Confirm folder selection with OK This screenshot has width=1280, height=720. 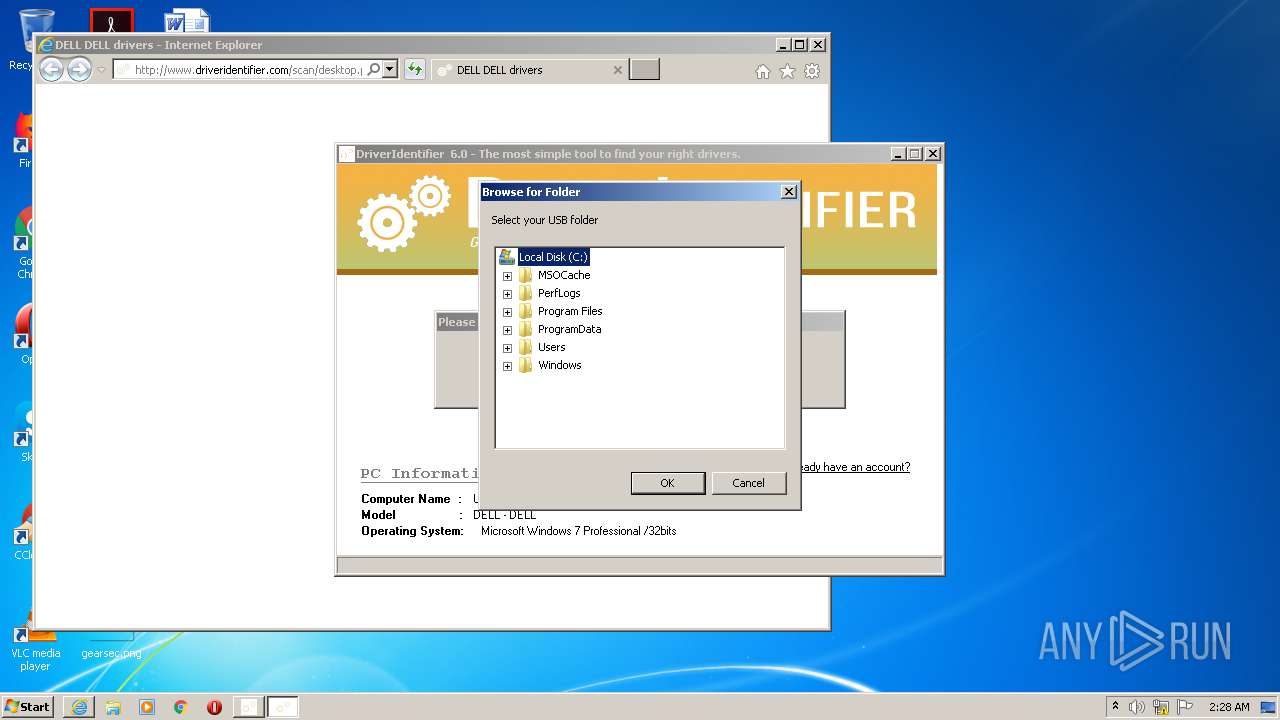click(x=667, y=483)
